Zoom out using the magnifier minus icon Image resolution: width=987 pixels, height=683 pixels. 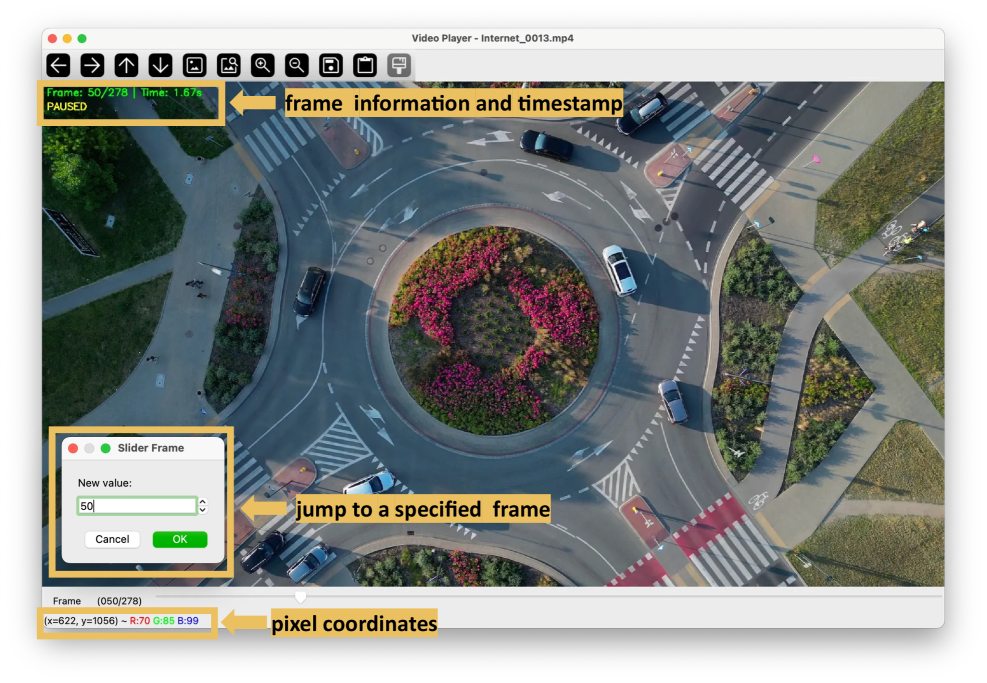tap(297, 66)
